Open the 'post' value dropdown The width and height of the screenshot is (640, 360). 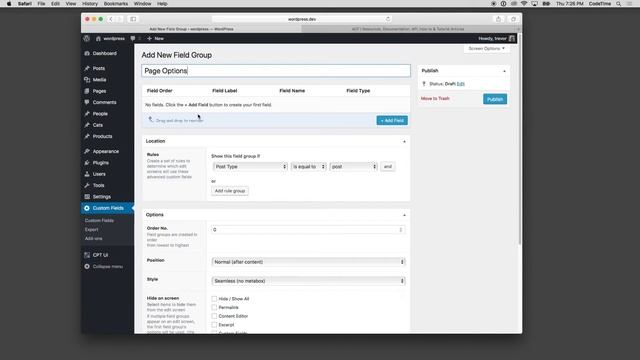353,167
